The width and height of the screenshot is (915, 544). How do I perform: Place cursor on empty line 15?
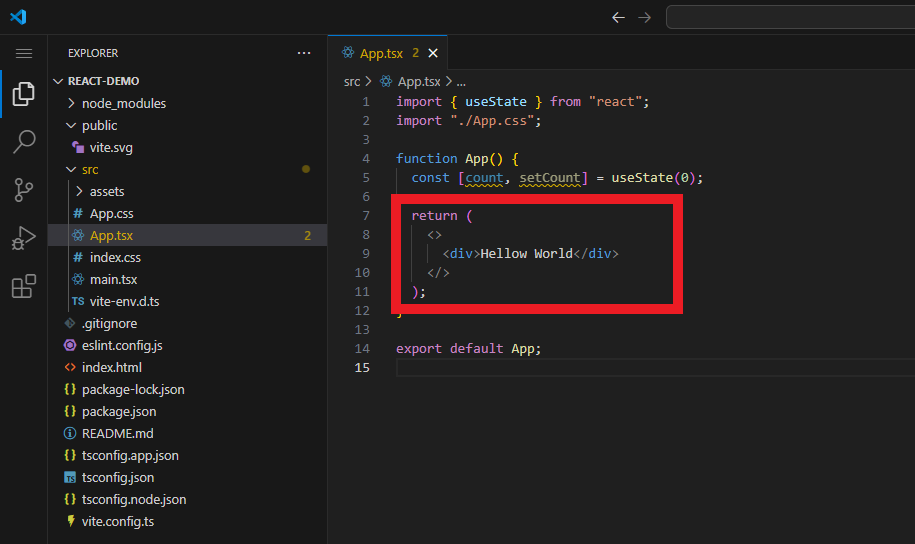click(654, 368)
